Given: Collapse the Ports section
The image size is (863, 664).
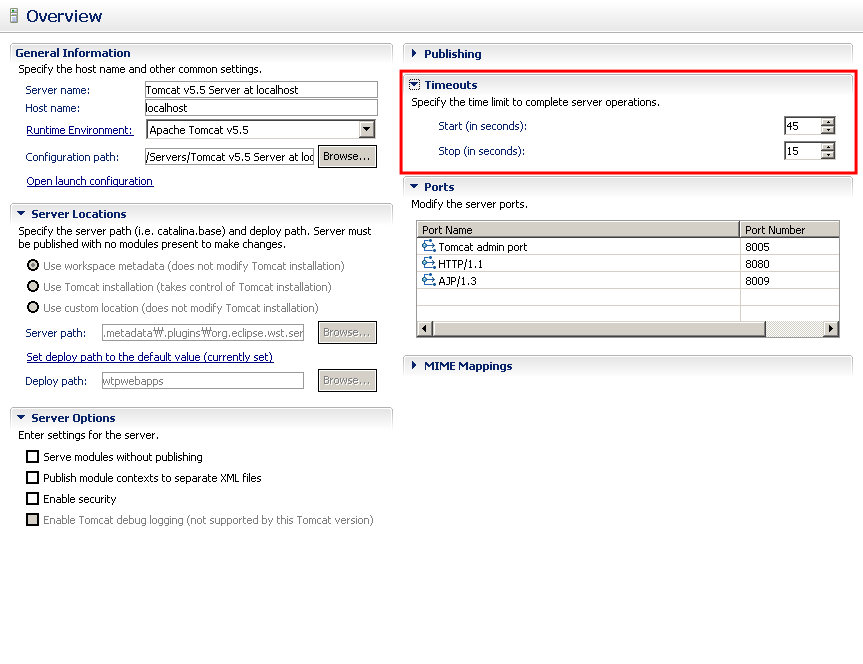Looking at the screenshot, I should click(x=414, y=187).
